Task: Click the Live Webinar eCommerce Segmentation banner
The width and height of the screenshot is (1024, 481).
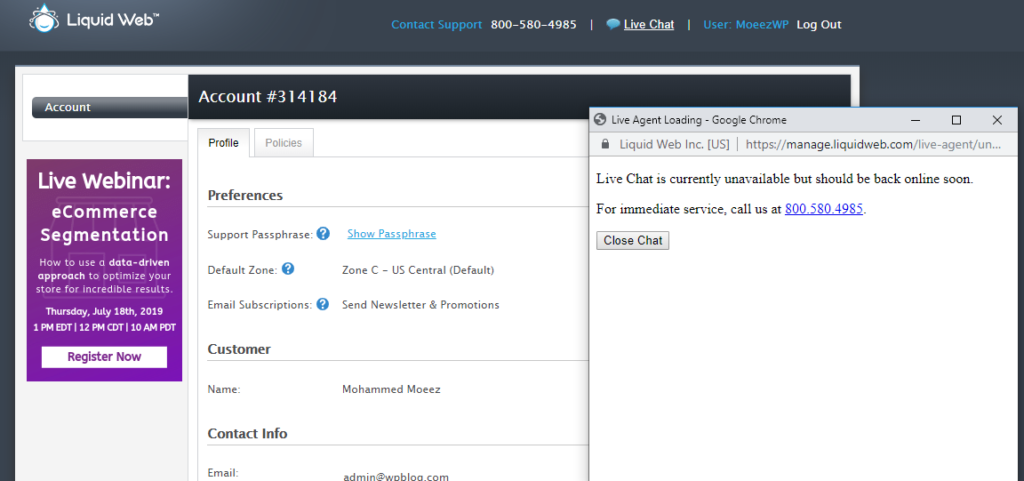Action: (x=104, y=270)
